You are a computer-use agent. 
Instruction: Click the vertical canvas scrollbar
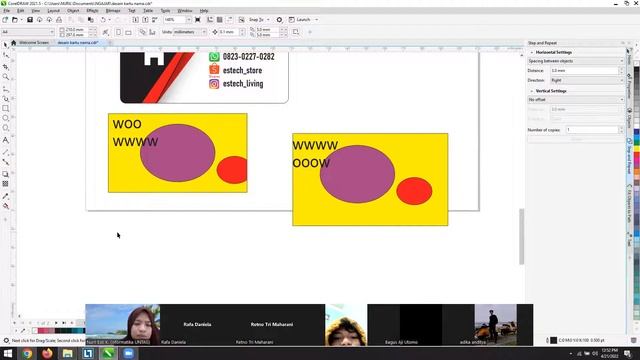pyautogui.click(x=522, y=236)
